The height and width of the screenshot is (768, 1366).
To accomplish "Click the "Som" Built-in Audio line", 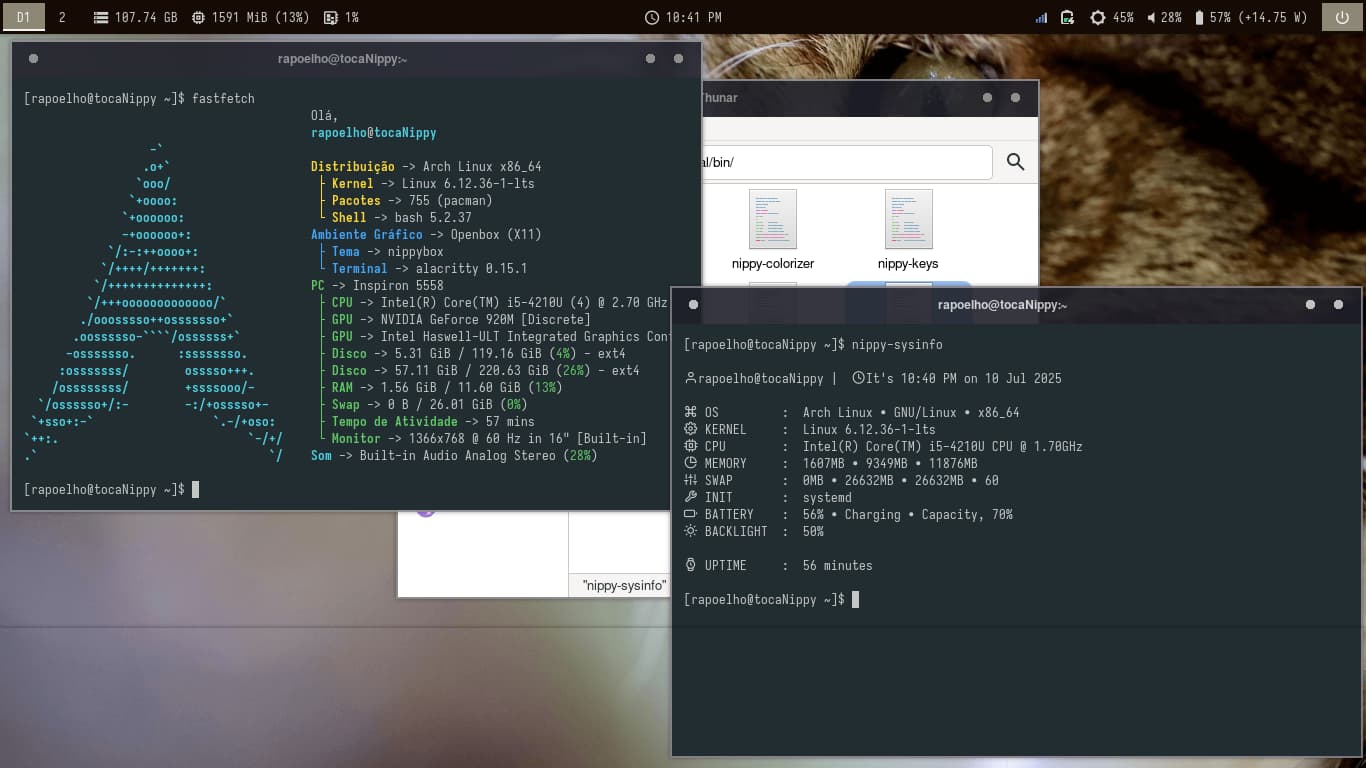I will click(454, 455).
